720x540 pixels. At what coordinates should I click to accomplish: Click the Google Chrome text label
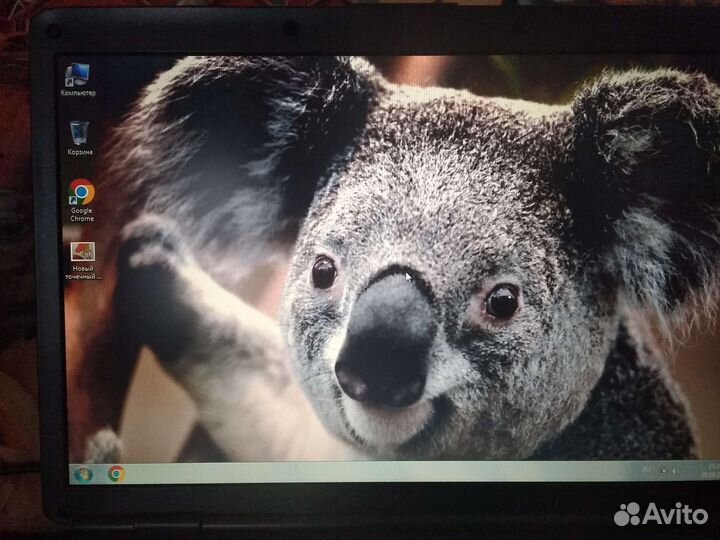point(82,215)
